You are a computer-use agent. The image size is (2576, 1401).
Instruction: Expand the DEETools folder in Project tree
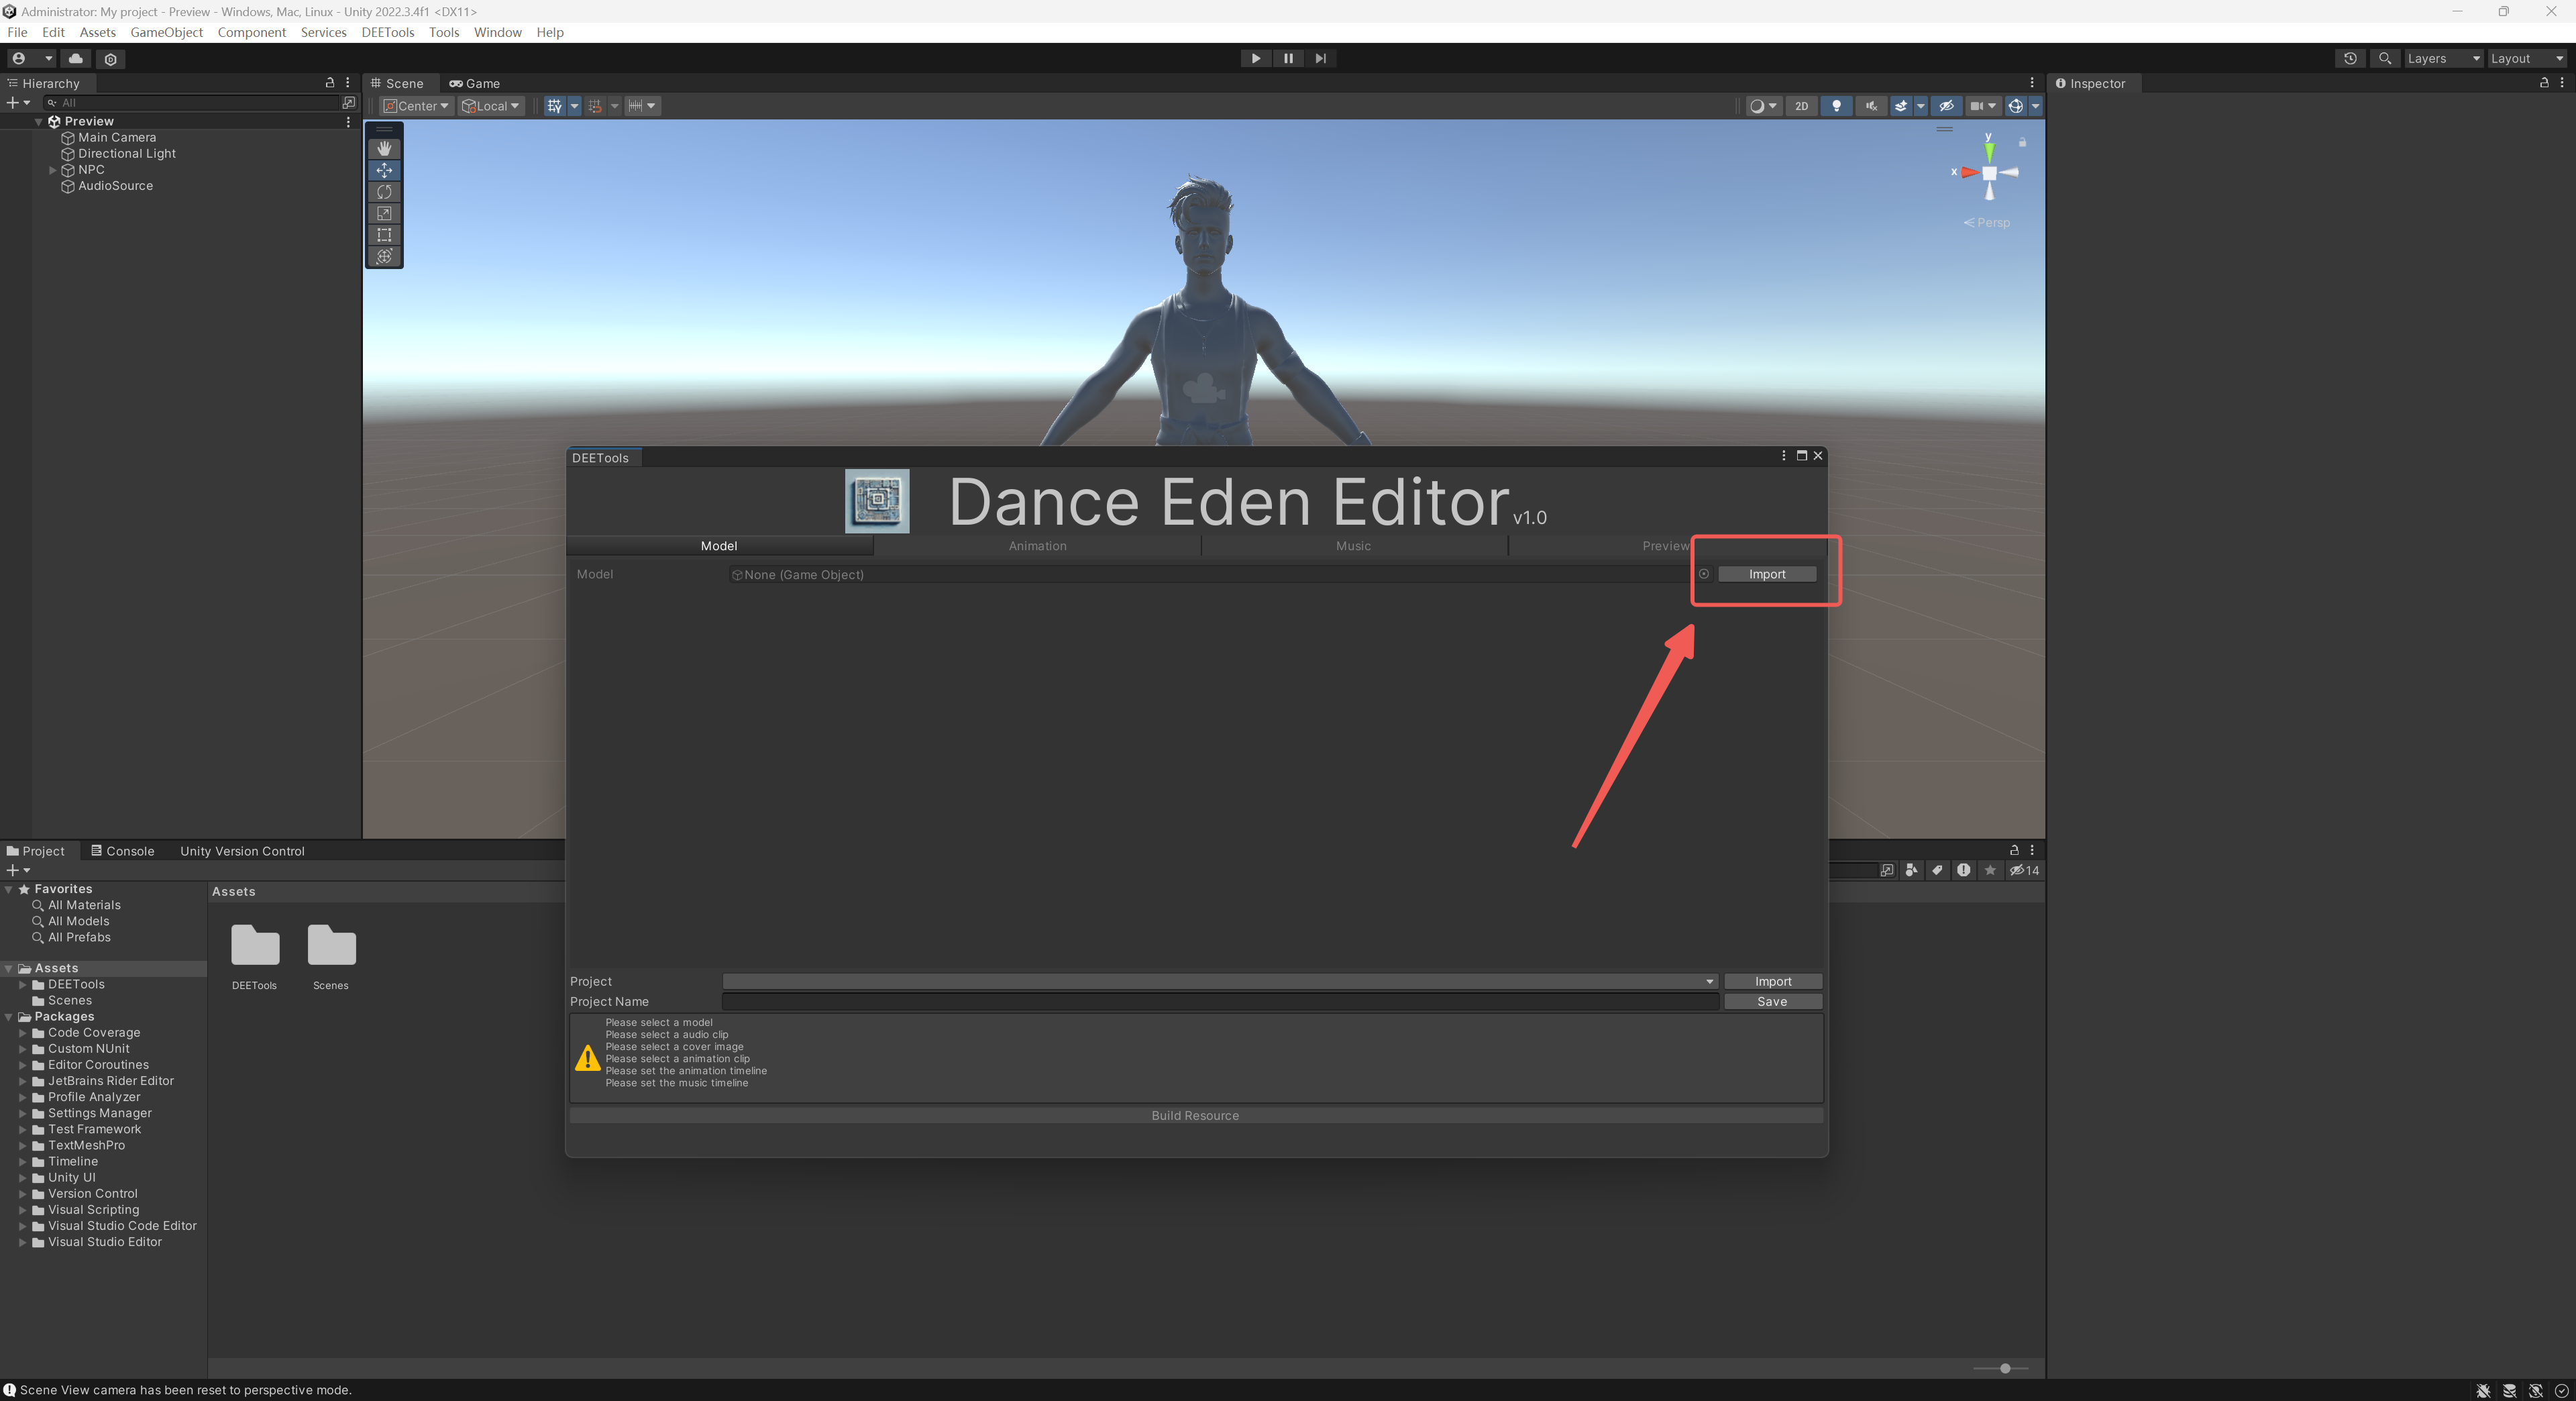23,985
